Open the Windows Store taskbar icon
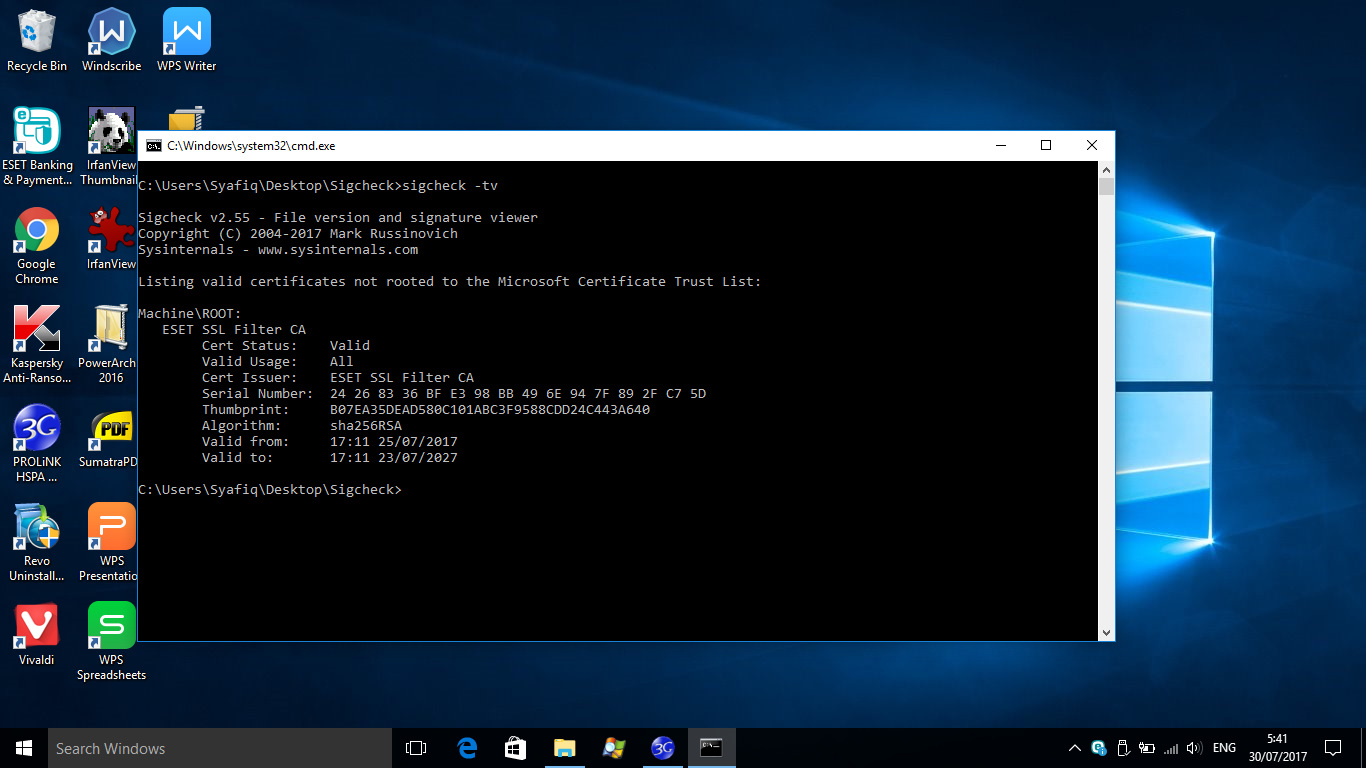The width and height of the screenshot is (1366, 768). click(x=516, y=748)
